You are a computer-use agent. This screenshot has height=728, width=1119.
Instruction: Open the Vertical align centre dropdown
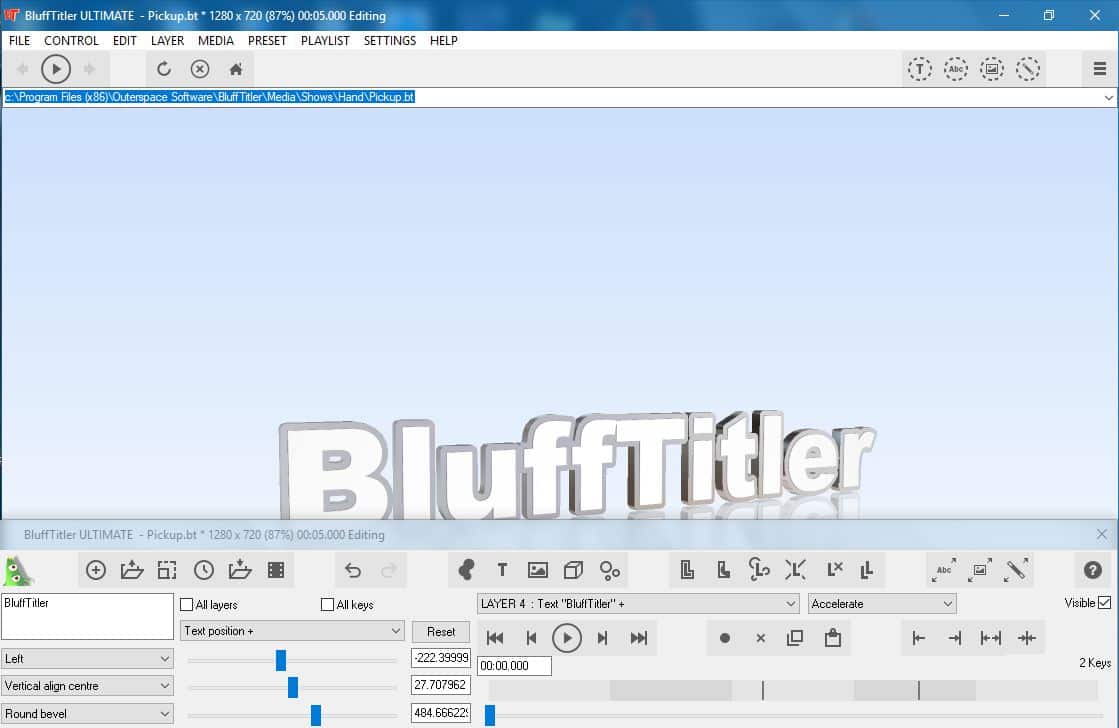click(x=87, y=686)
